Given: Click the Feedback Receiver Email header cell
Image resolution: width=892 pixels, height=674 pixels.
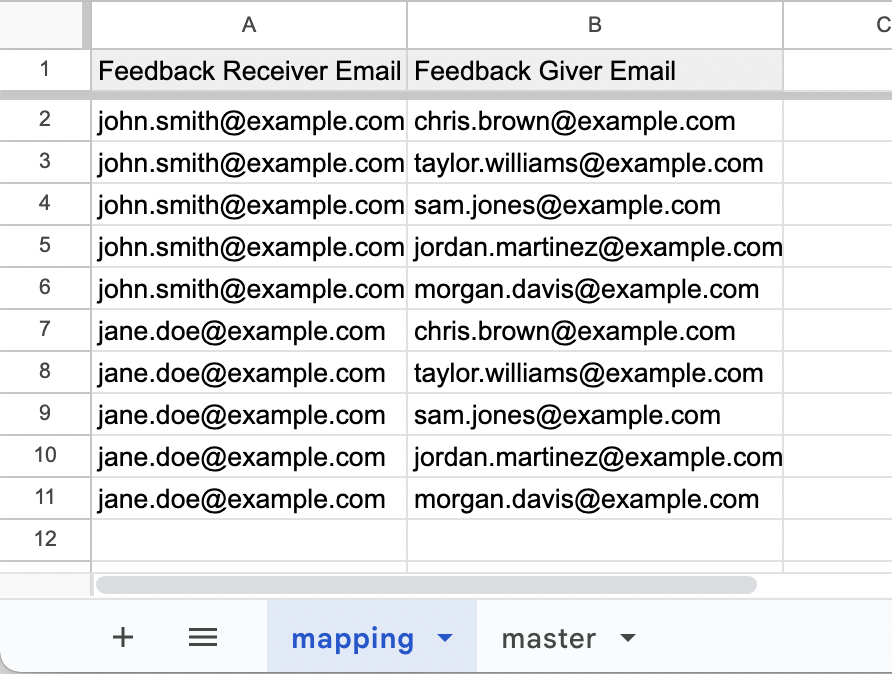Looking at the screenshot, I should tap(249, 71).
